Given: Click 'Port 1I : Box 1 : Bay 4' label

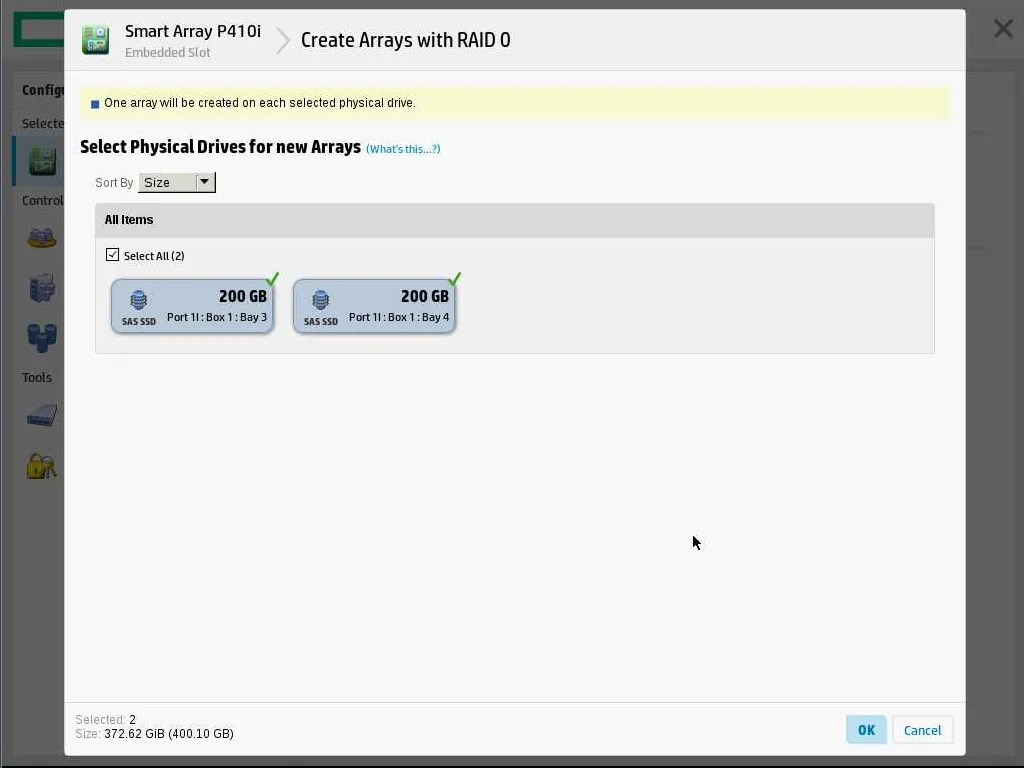Looking at the screenshot, I should [399, 317].
